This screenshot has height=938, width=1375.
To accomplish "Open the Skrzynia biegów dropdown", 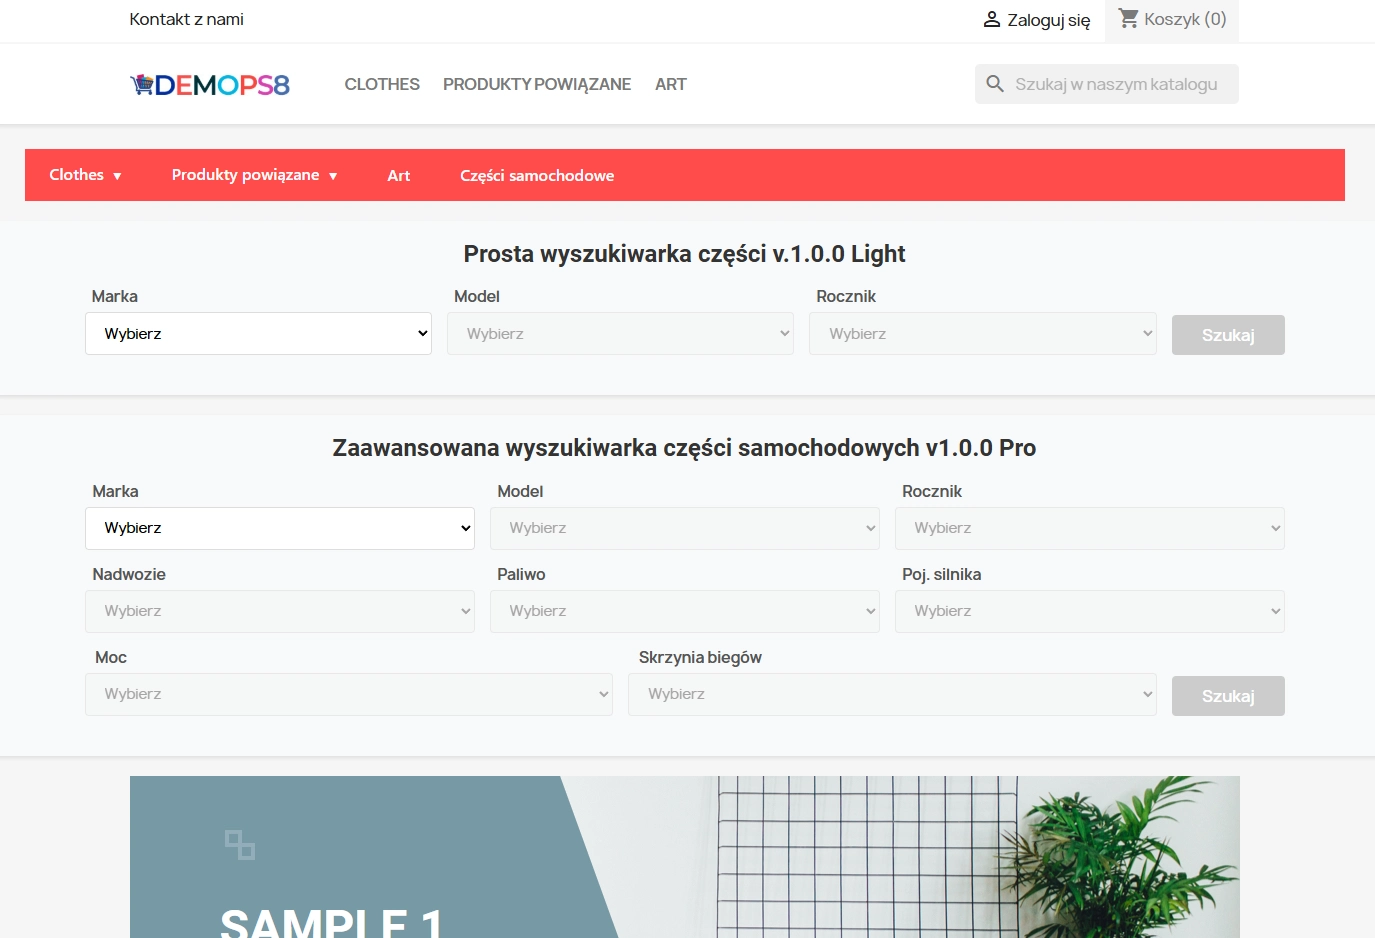I will pyautogui.click(x=892, y=694).
